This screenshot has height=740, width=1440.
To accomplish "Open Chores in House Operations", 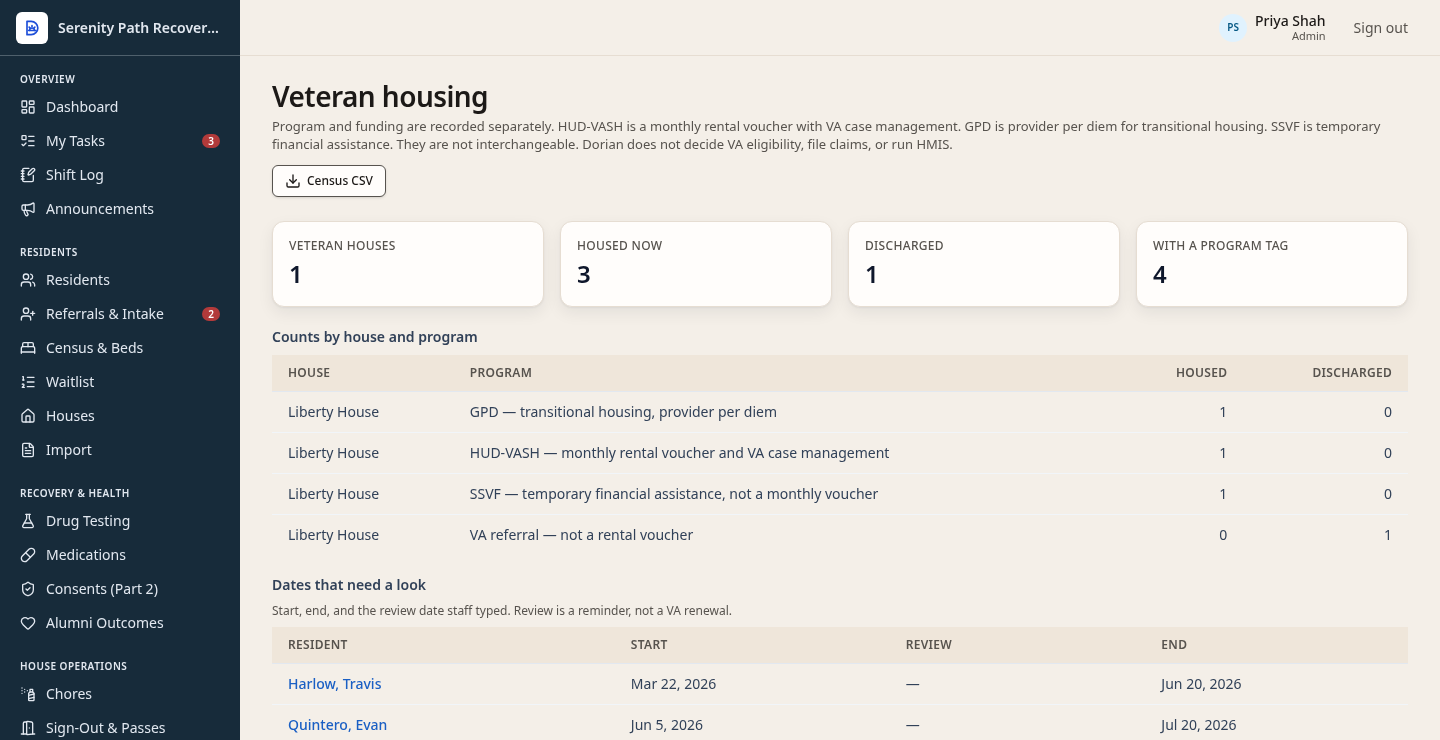I will pyautogui.click(x=120, y=694).
